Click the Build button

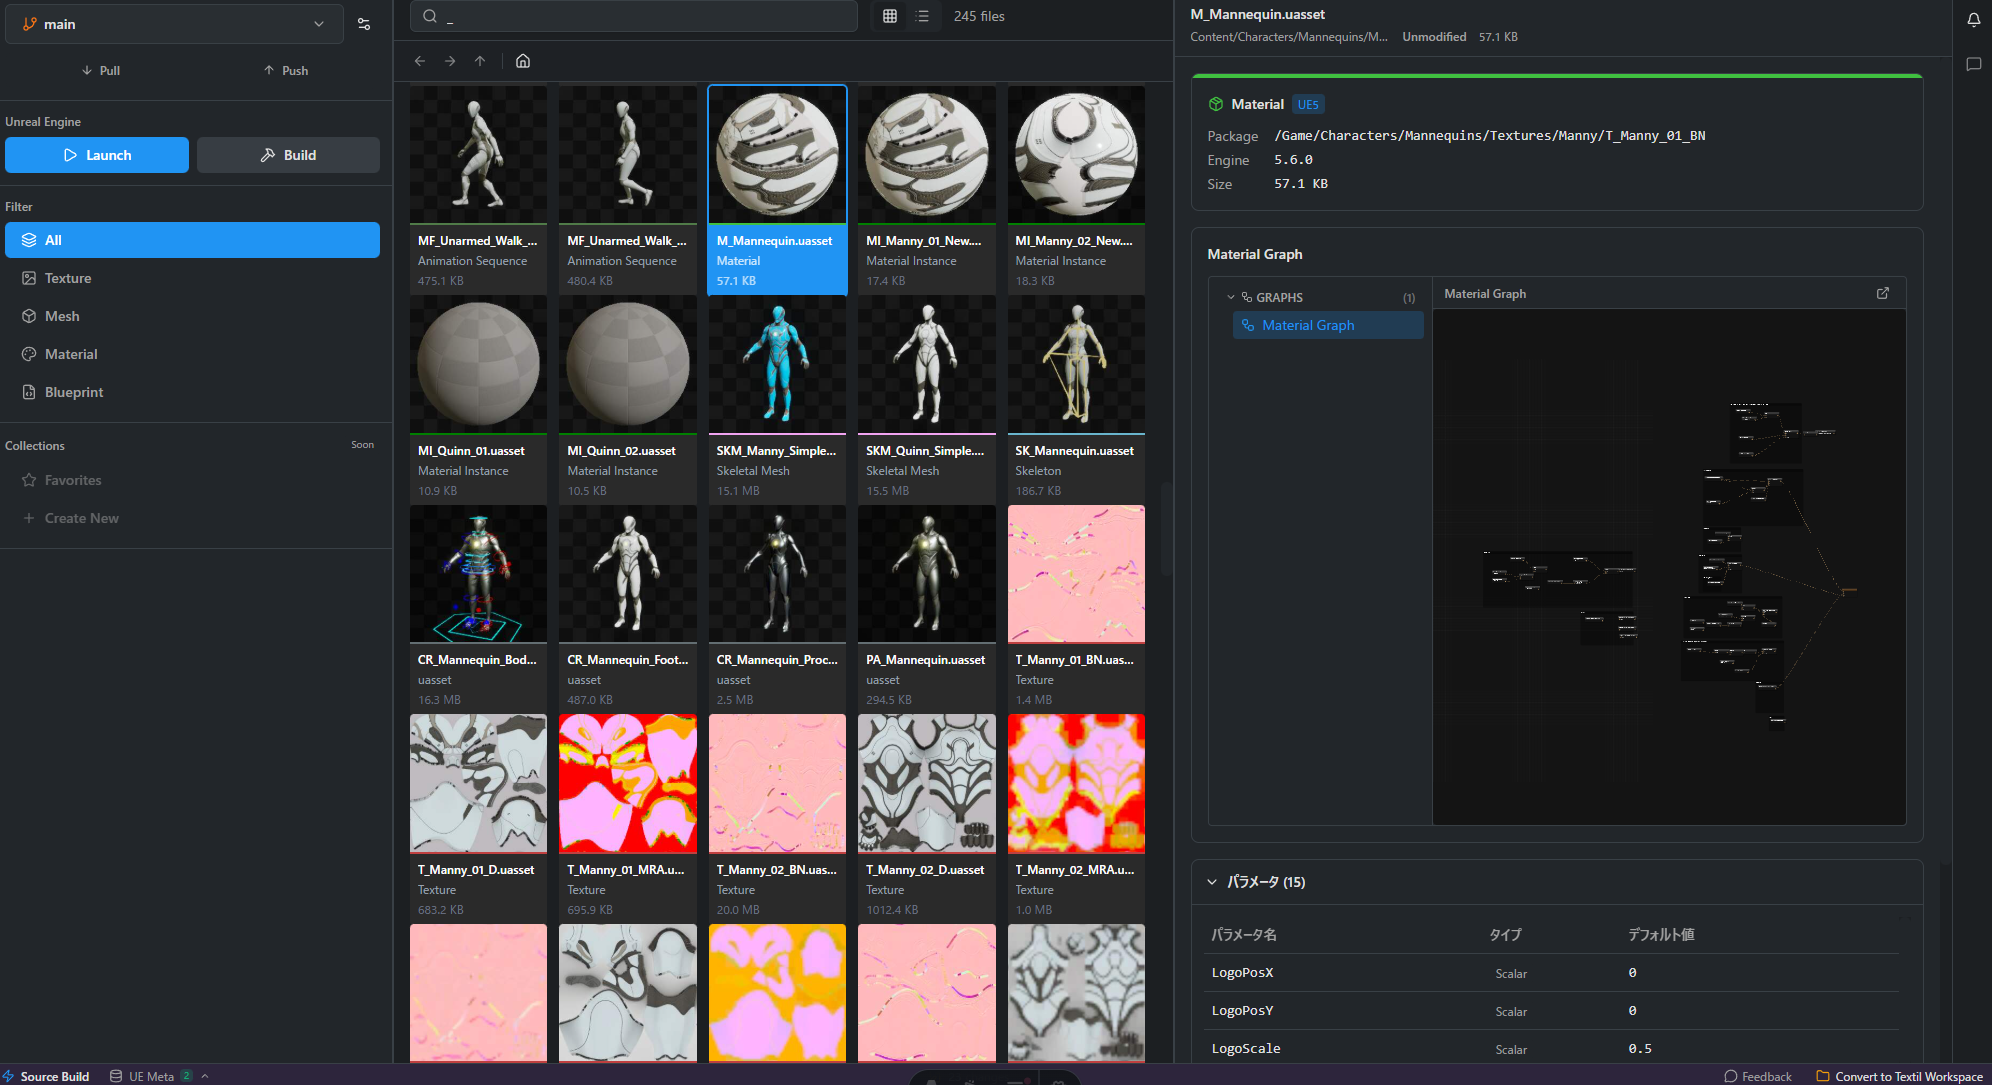pyautogui.click(x=288, y=155)
